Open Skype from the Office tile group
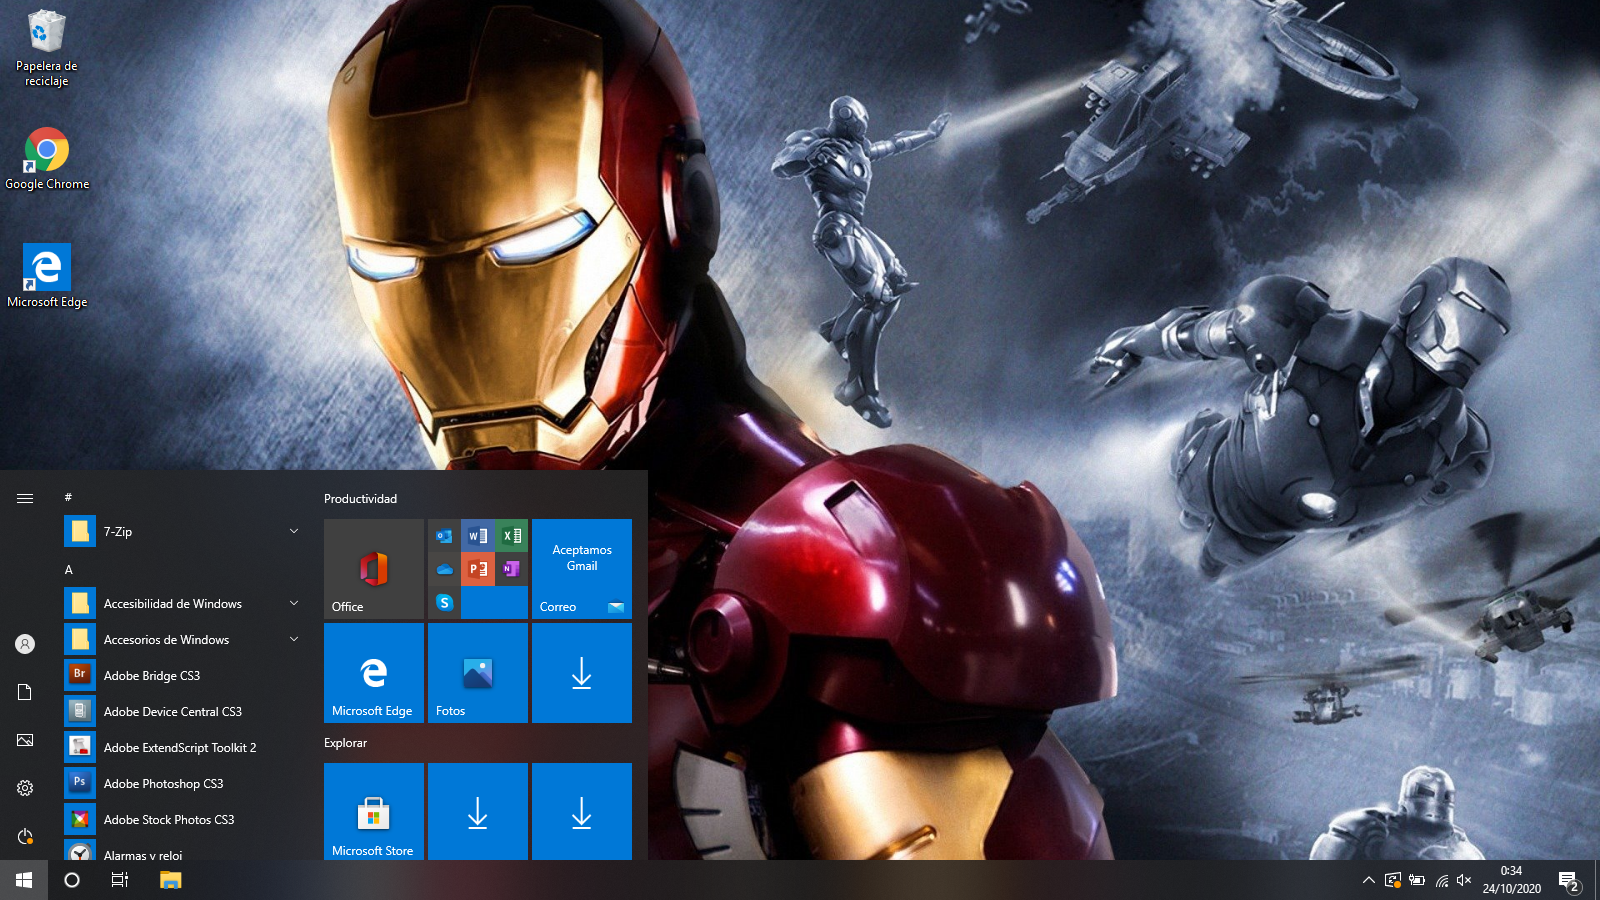Viewport: 1600px width, 900px height. [x=444, y=602]
